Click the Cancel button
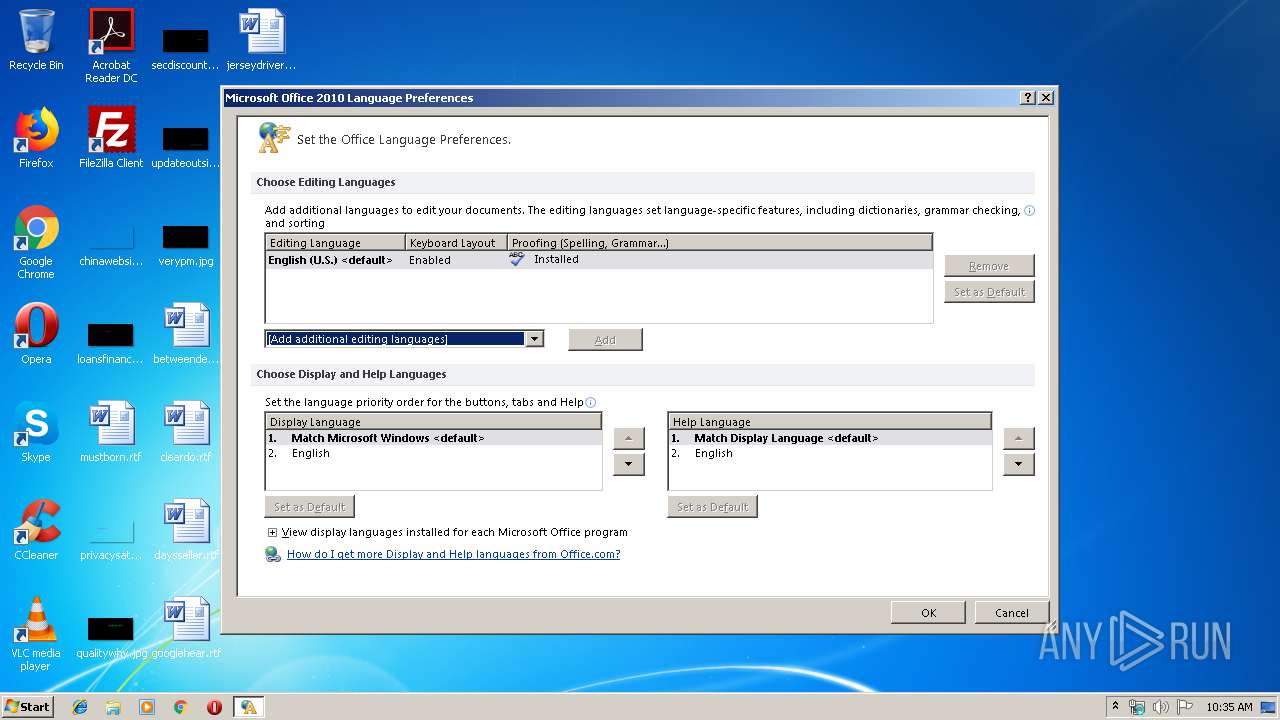The height and width of the screenshot is (720, 1280). 1011,613
